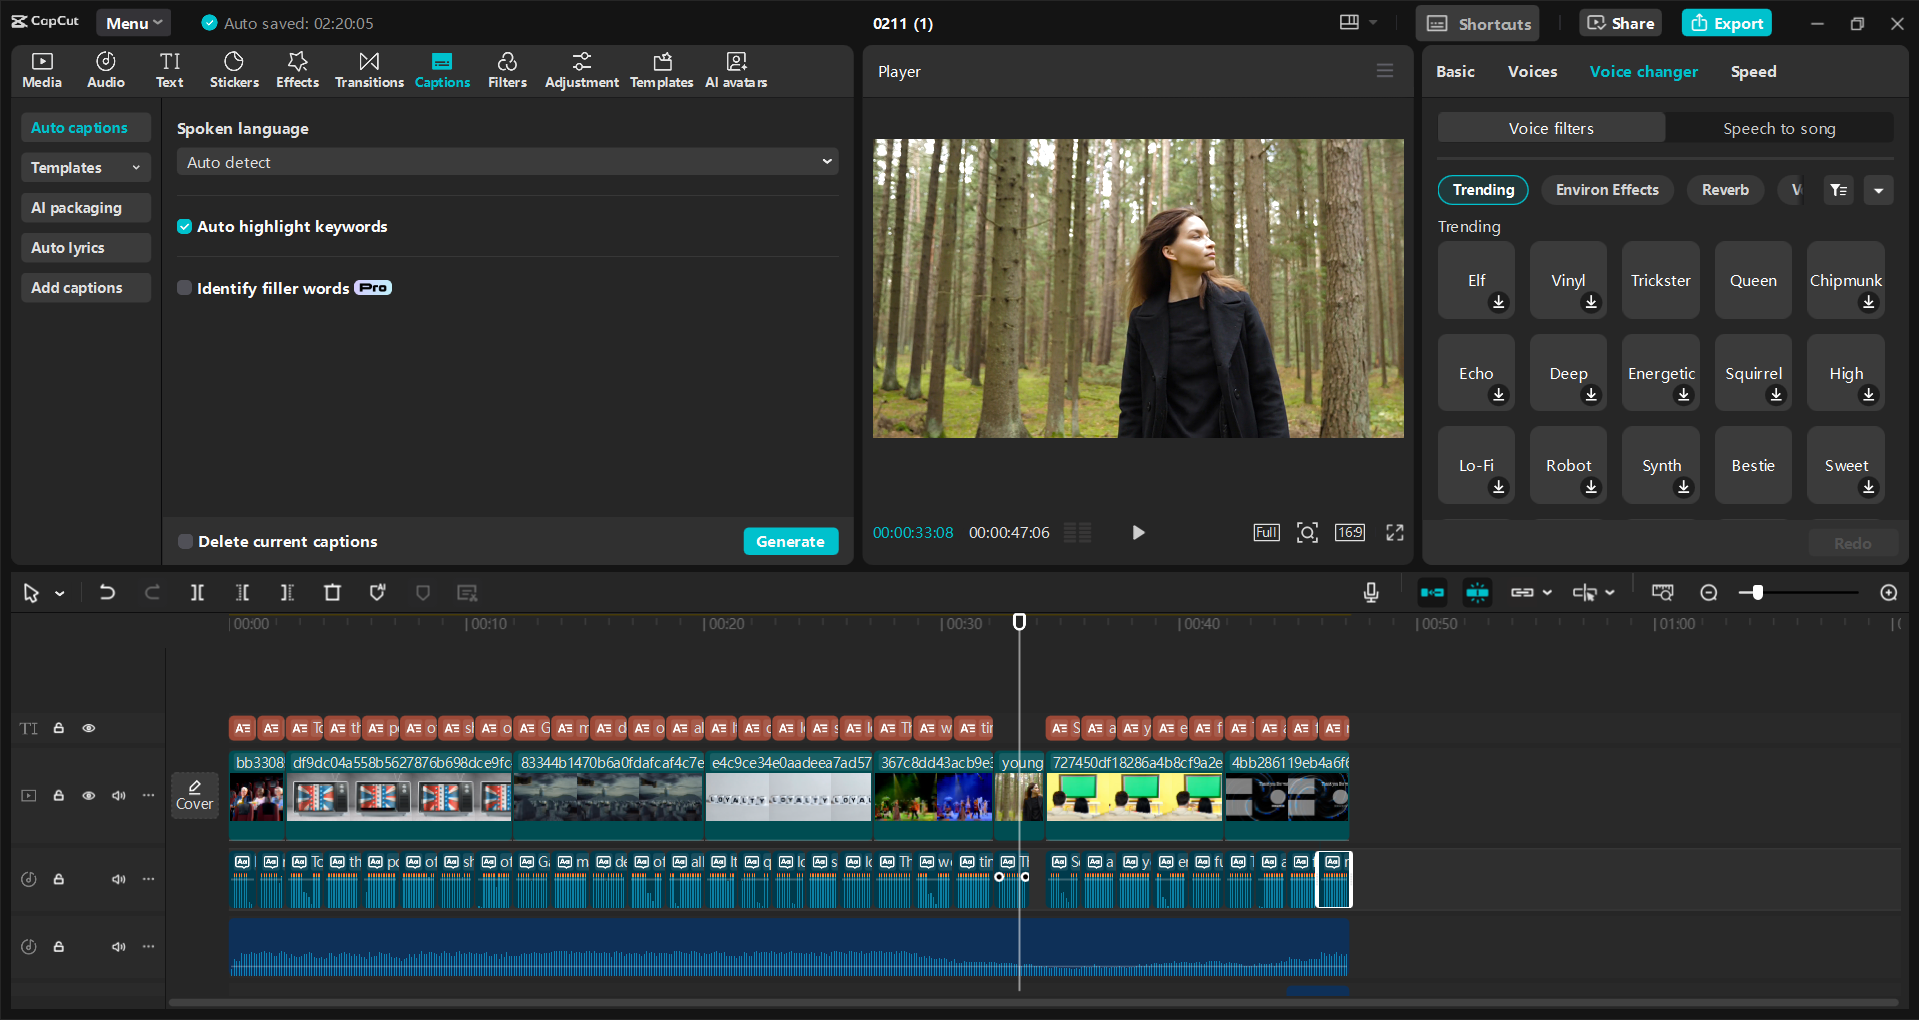Enable Identify filler words
This screenshot has width=1919, height=1020.
pos(184,287)
